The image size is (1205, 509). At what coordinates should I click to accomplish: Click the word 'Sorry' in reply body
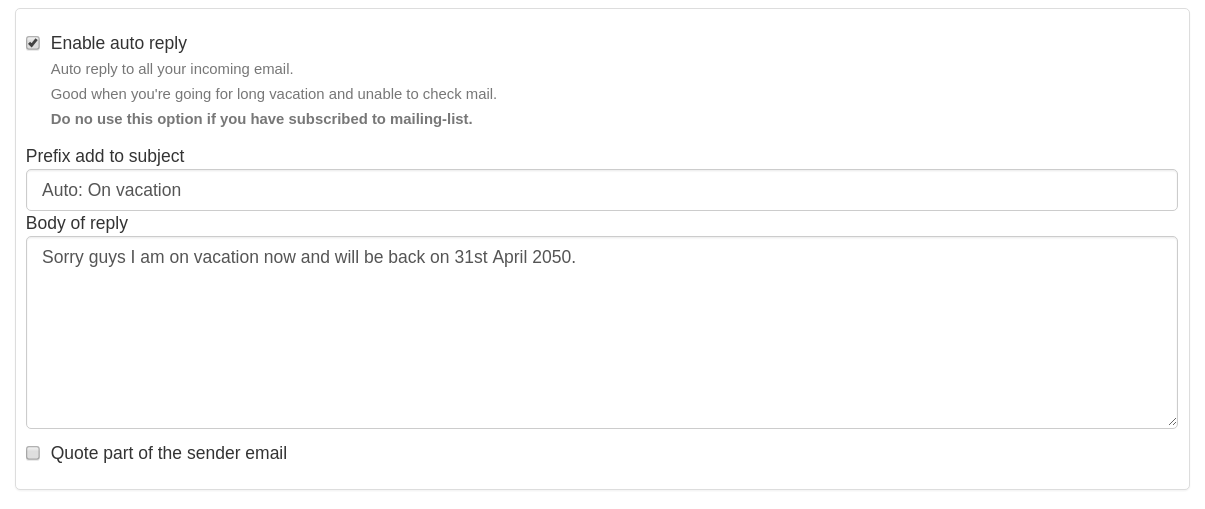tap(61, 257)
